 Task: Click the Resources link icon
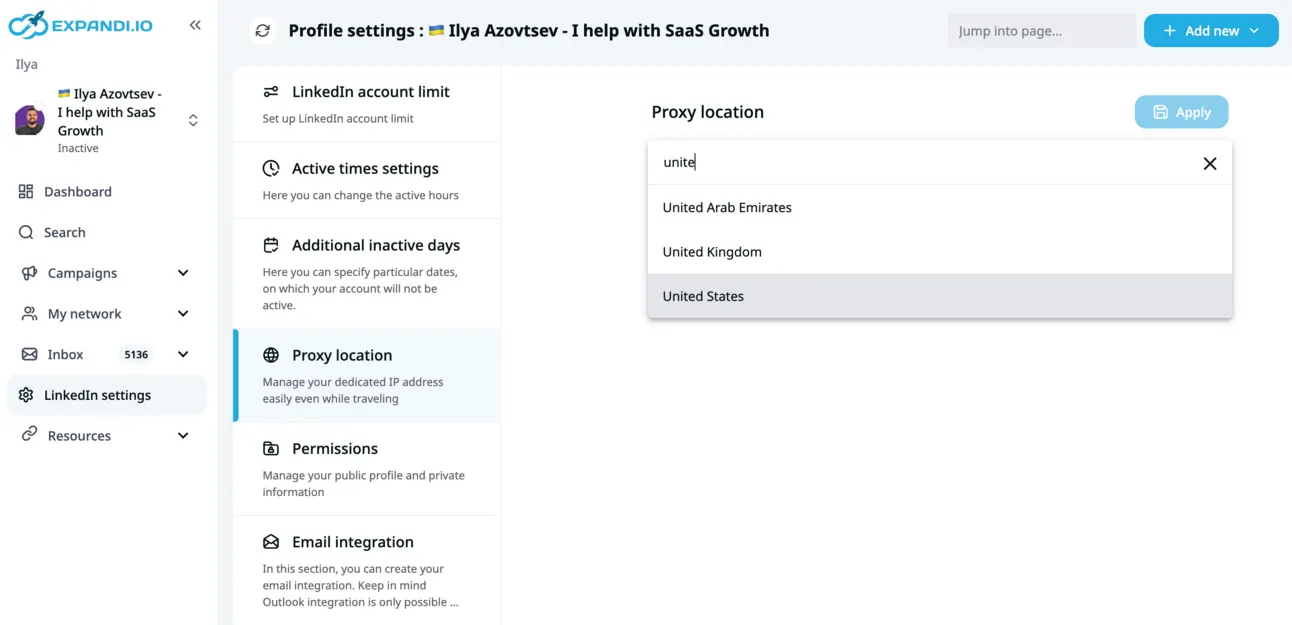click(30, 434)
